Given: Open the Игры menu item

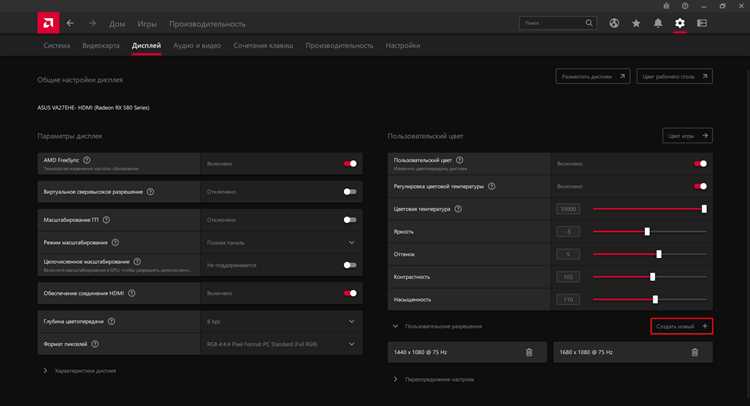Looking at the screenshot, I should 147,24.
